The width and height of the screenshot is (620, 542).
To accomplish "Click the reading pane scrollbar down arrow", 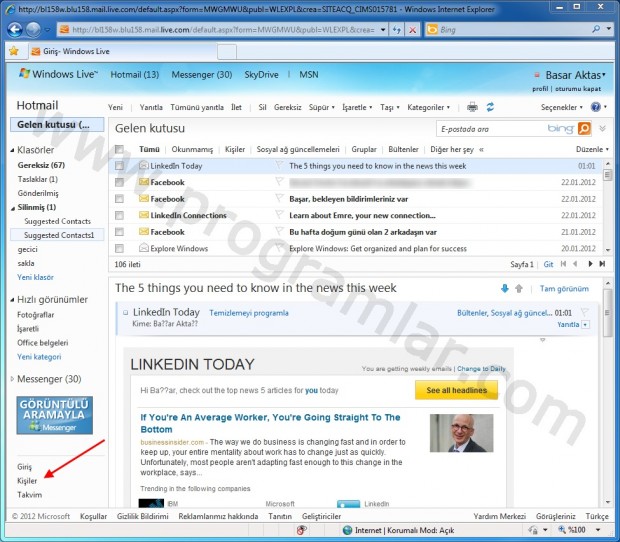I will pos(608,502).
